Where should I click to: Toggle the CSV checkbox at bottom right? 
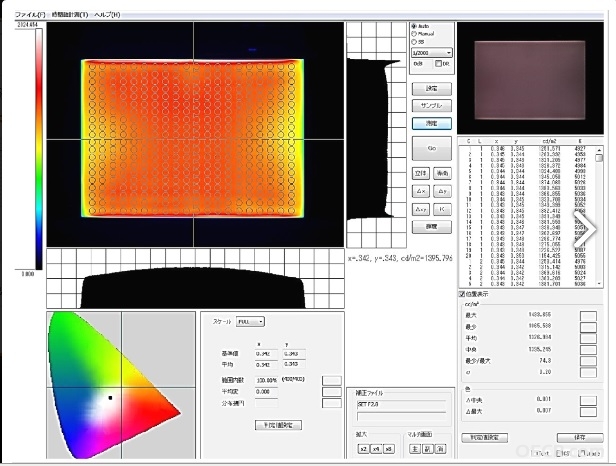(x=559, y=453)
